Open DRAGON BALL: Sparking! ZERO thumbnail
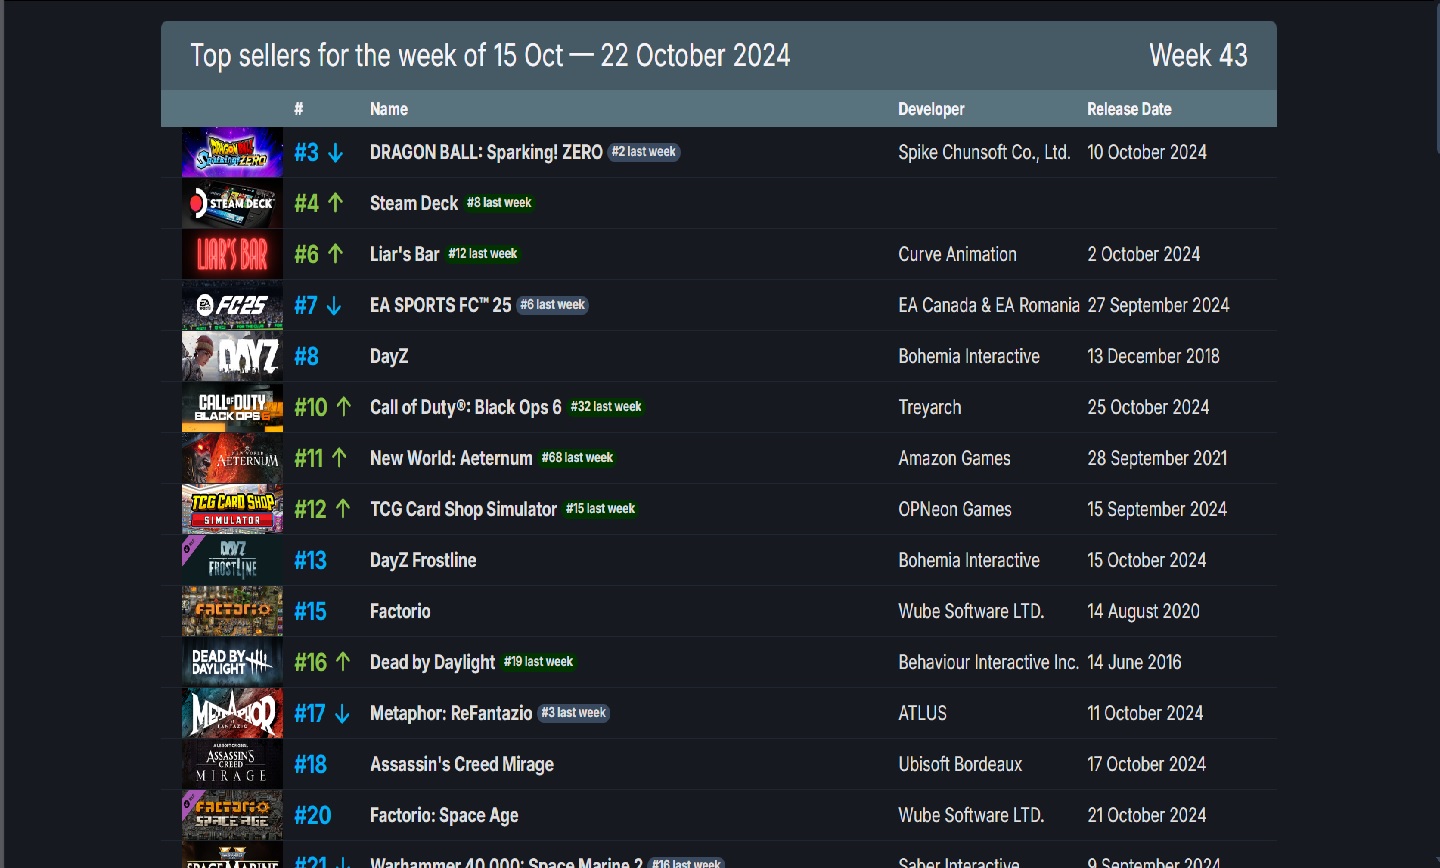The height and width of the screenshot is (868, 1440). click(x=232, y=152)
